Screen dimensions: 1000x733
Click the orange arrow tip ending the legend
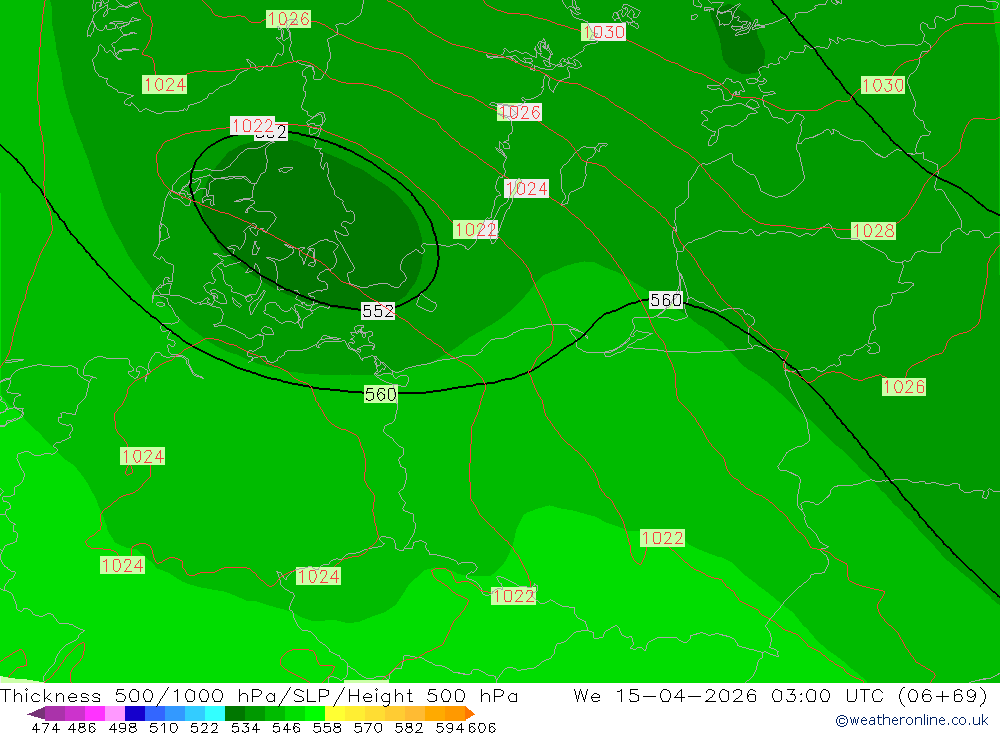(x=469, y=713)
